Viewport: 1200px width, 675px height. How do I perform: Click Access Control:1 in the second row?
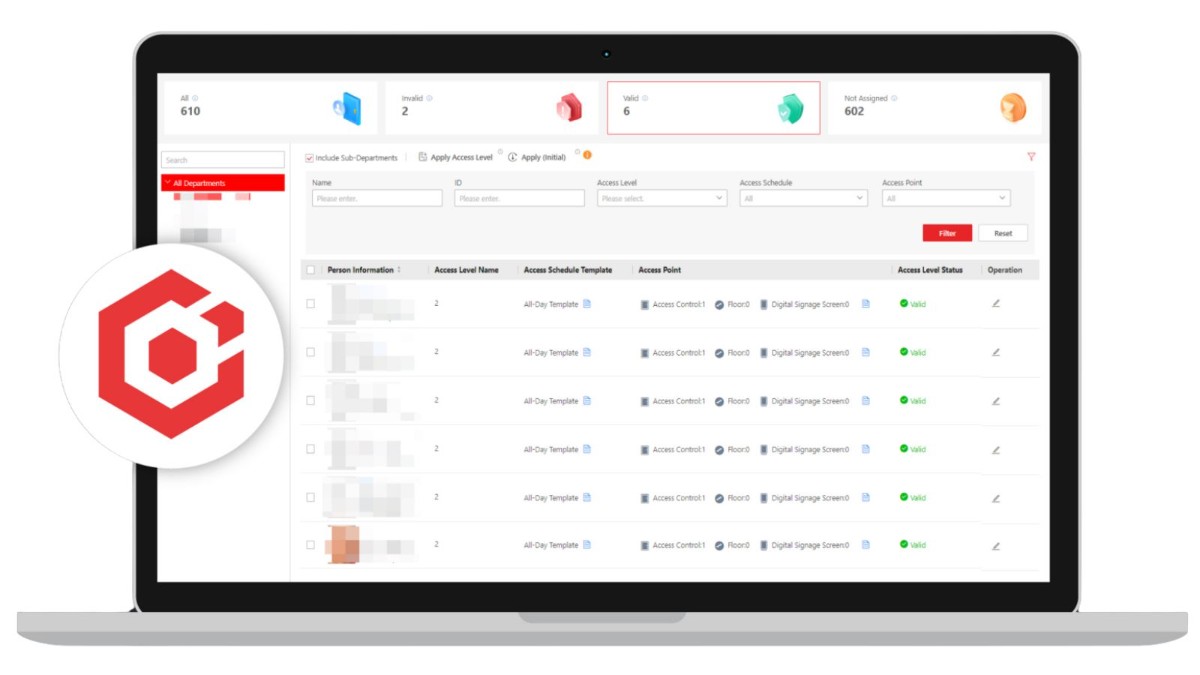click(x=673, y=352)
